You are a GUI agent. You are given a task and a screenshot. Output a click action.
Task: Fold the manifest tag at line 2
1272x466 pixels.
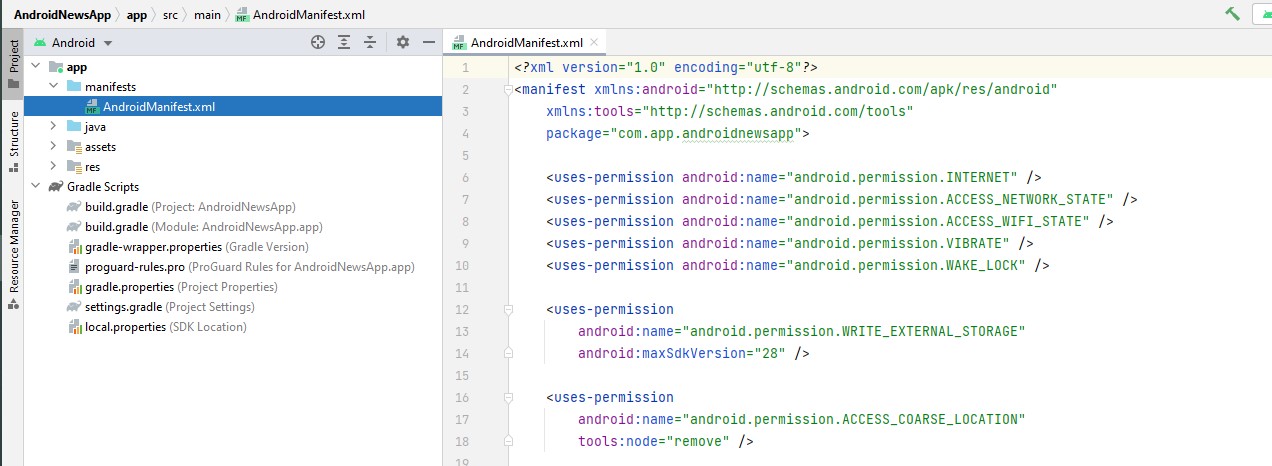[x=508, y=89]
